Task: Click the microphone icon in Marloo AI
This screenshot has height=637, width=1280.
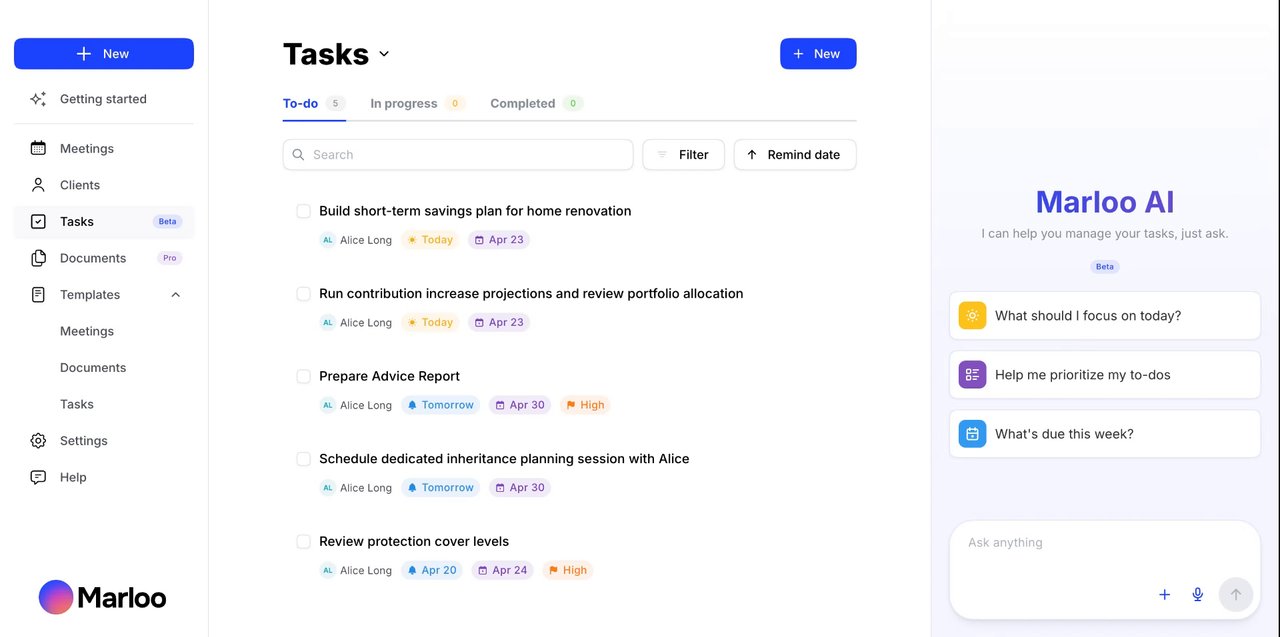Action: pyautogui.click(x=1197, y=595)
